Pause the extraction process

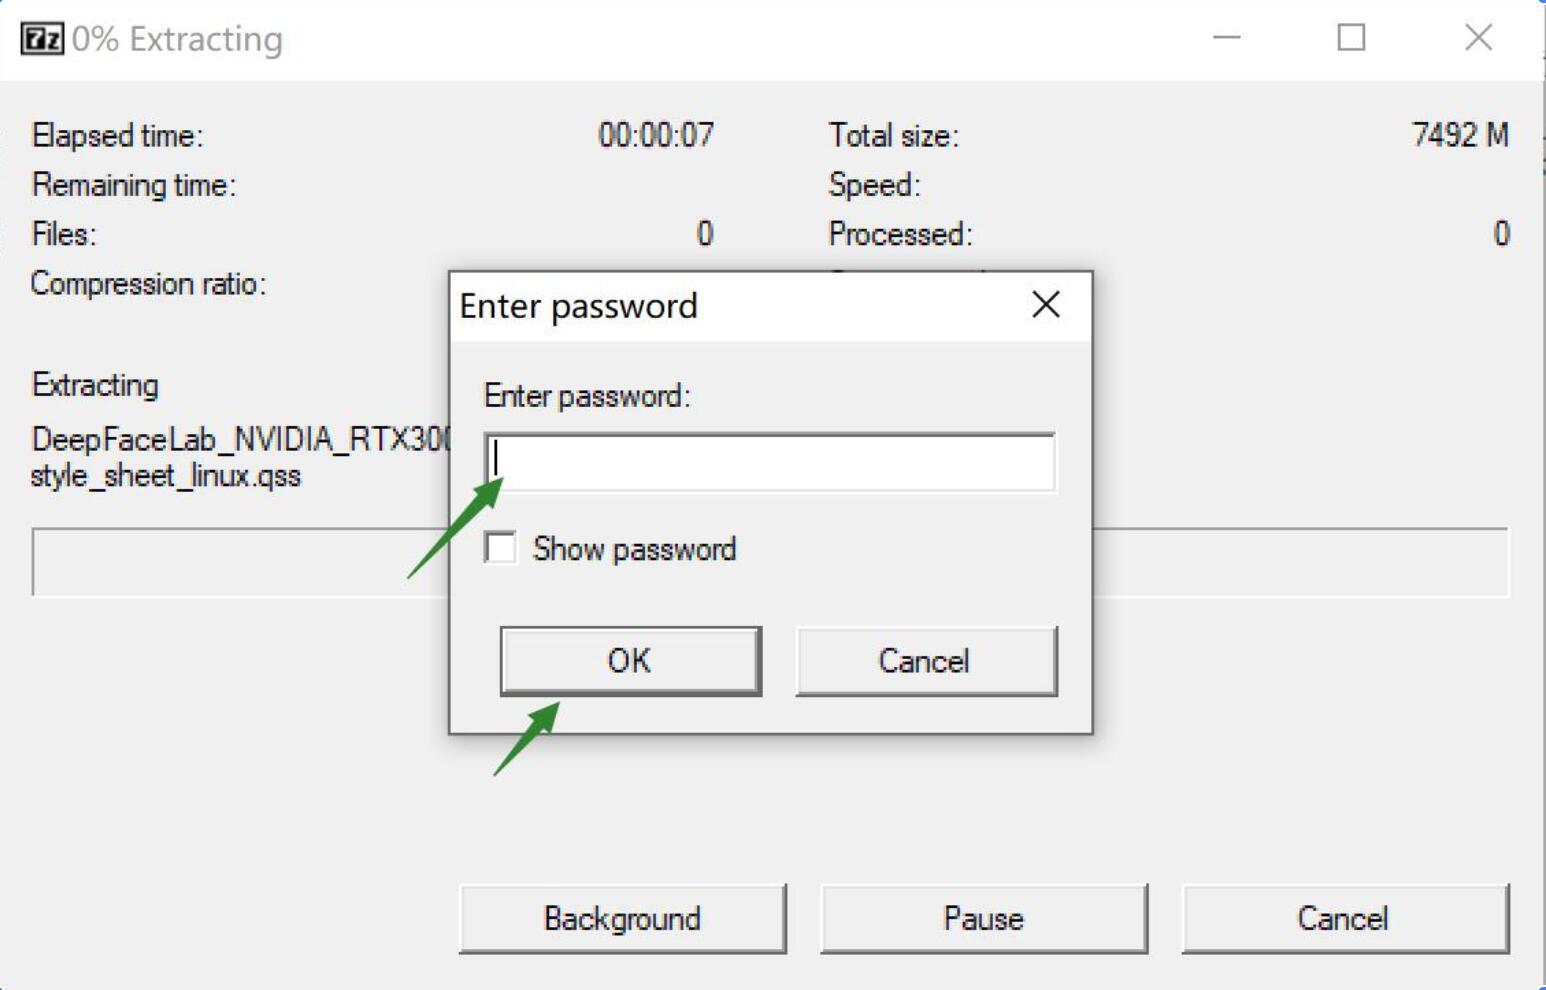(984, 919)
